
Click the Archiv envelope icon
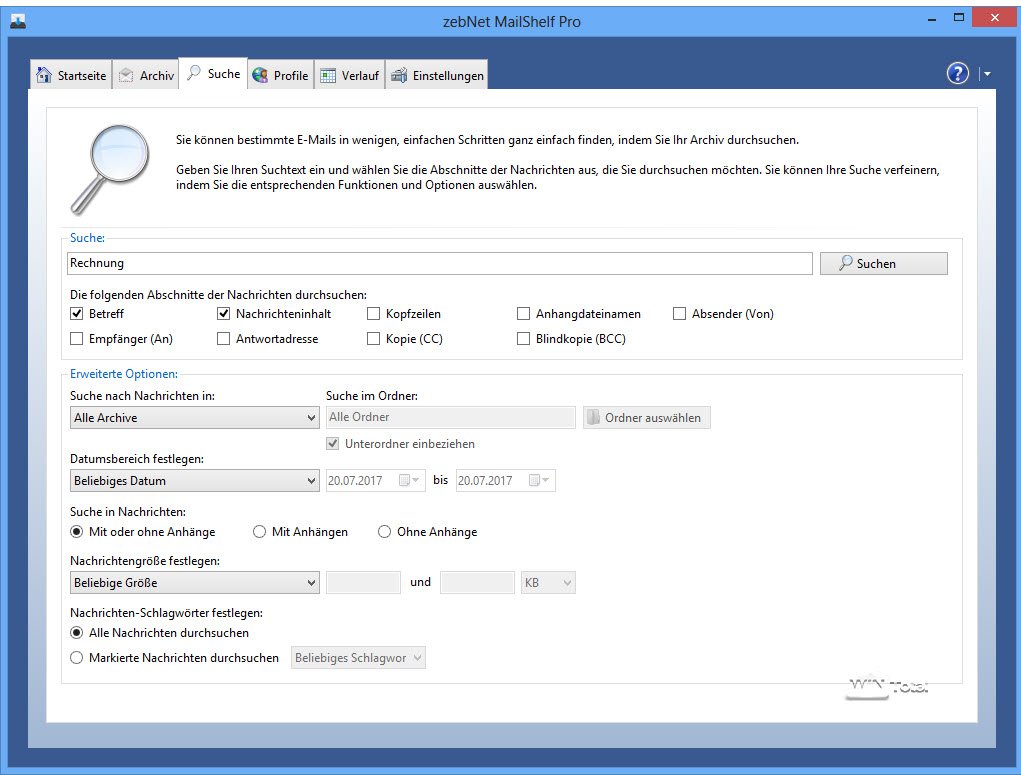(126, 76)
